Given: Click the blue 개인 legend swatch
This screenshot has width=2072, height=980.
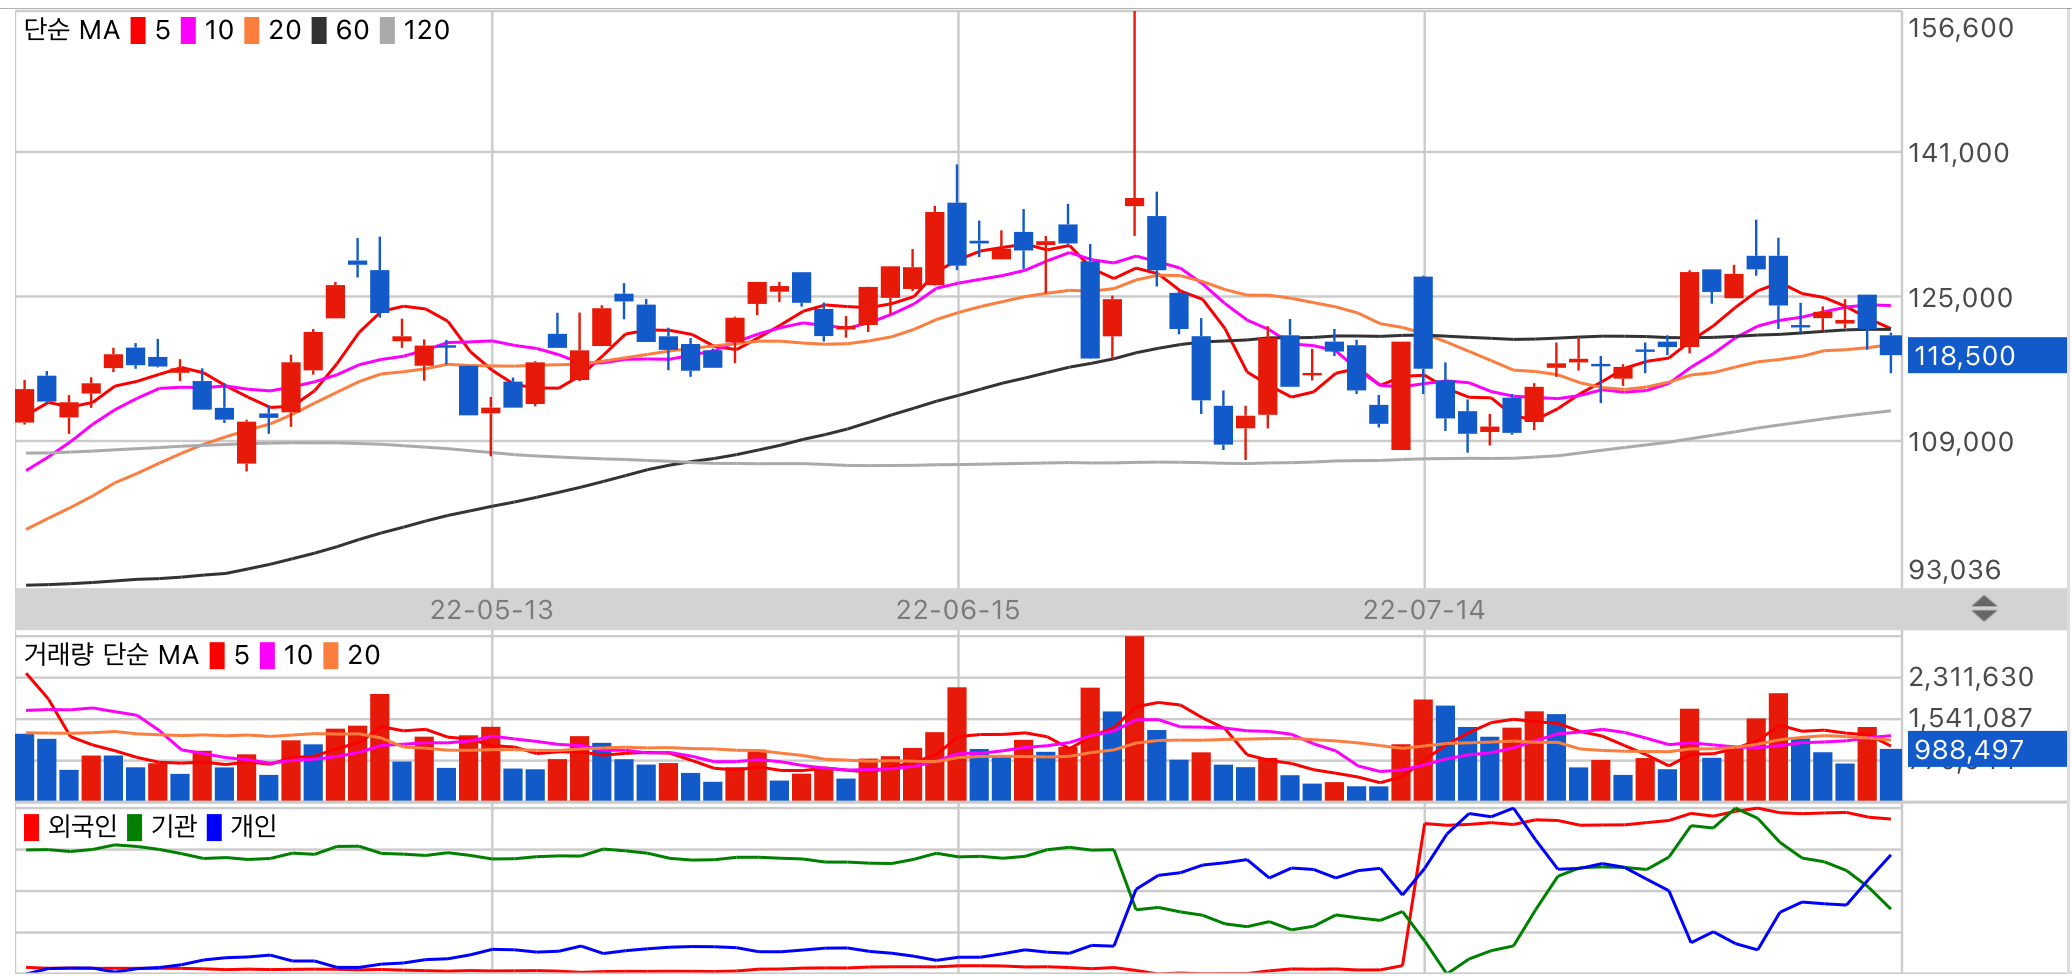Looking at the screenshot, I should tap(214, 827).
